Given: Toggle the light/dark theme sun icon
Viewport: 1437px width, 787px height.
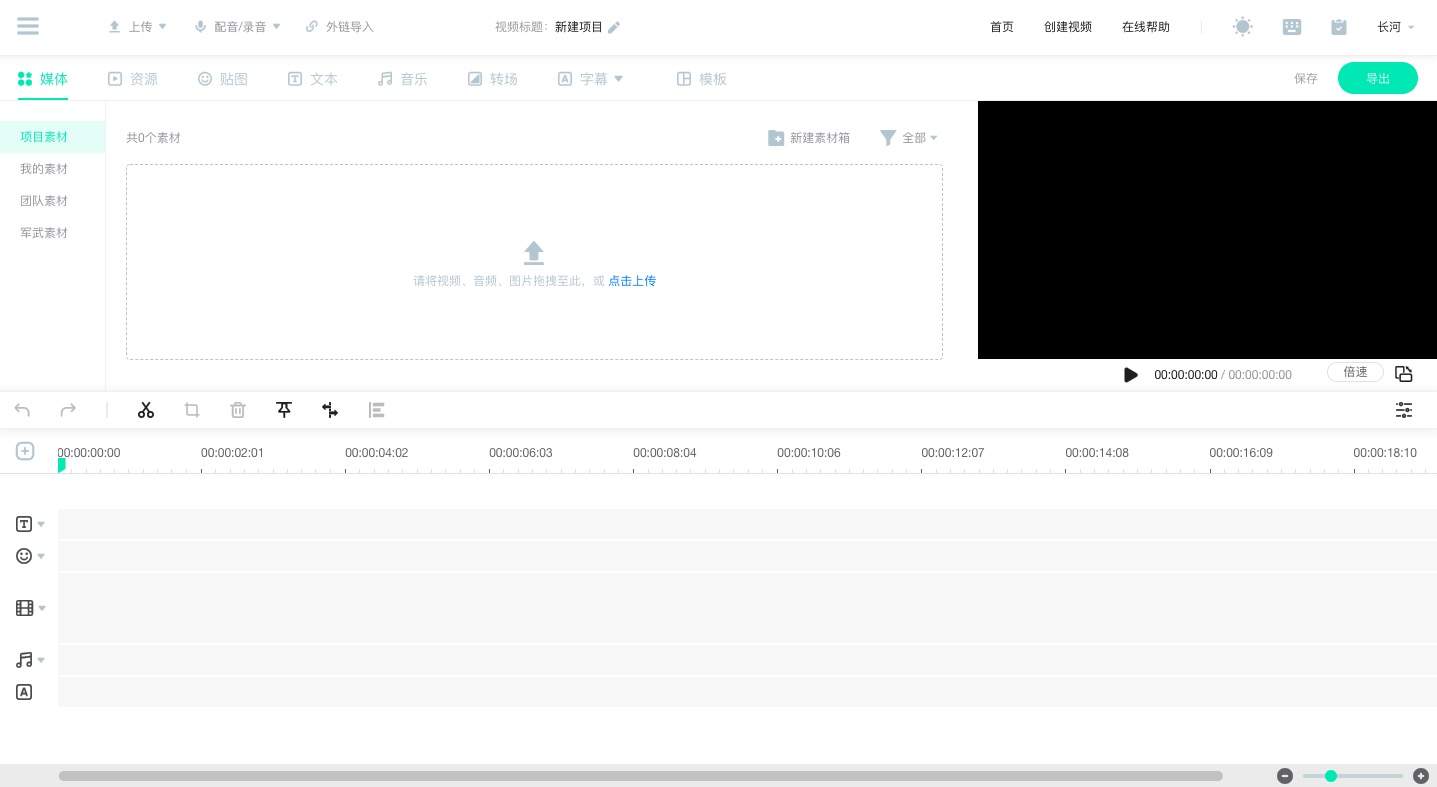Looking at the screenshot, I should (x=1243, y=27).
